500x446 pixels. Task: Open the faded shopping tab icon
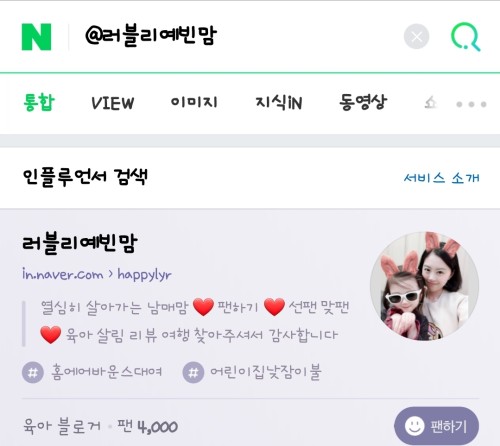(431, 103)
